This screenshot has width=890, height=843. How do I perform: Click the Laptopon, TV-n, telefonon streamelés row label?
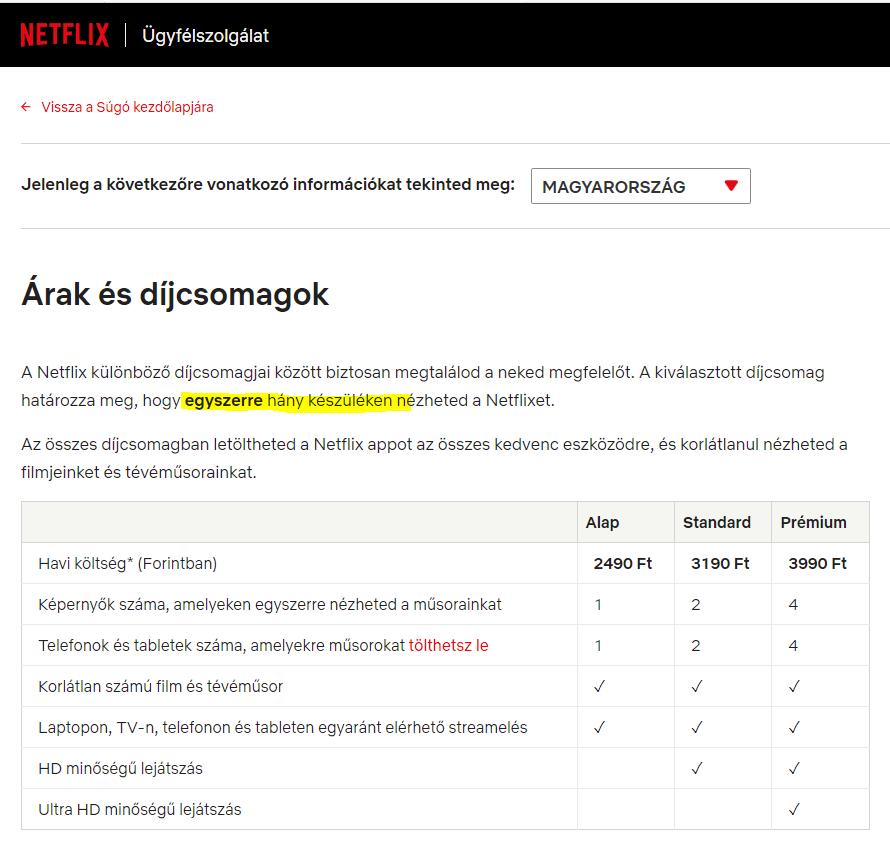coord(283,727)
